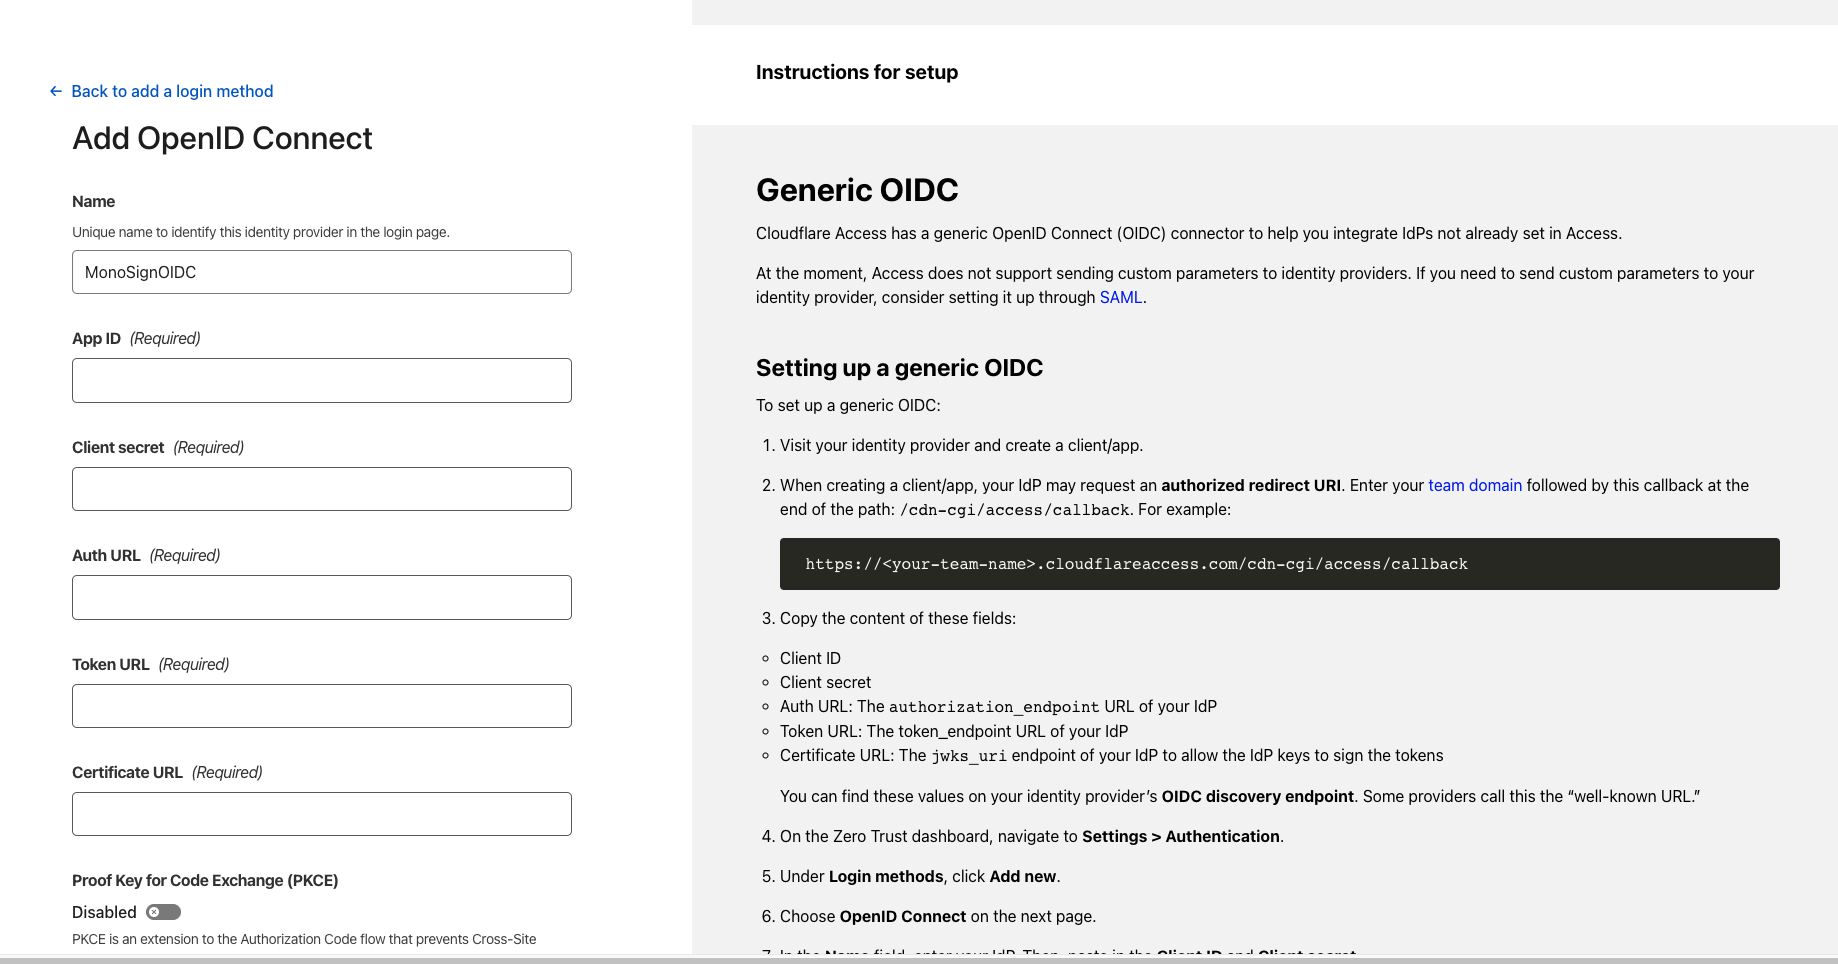1838x964 pixels.
Task: Click the 'Add OpenID Connect' page title
Action: tap(222, 138)
